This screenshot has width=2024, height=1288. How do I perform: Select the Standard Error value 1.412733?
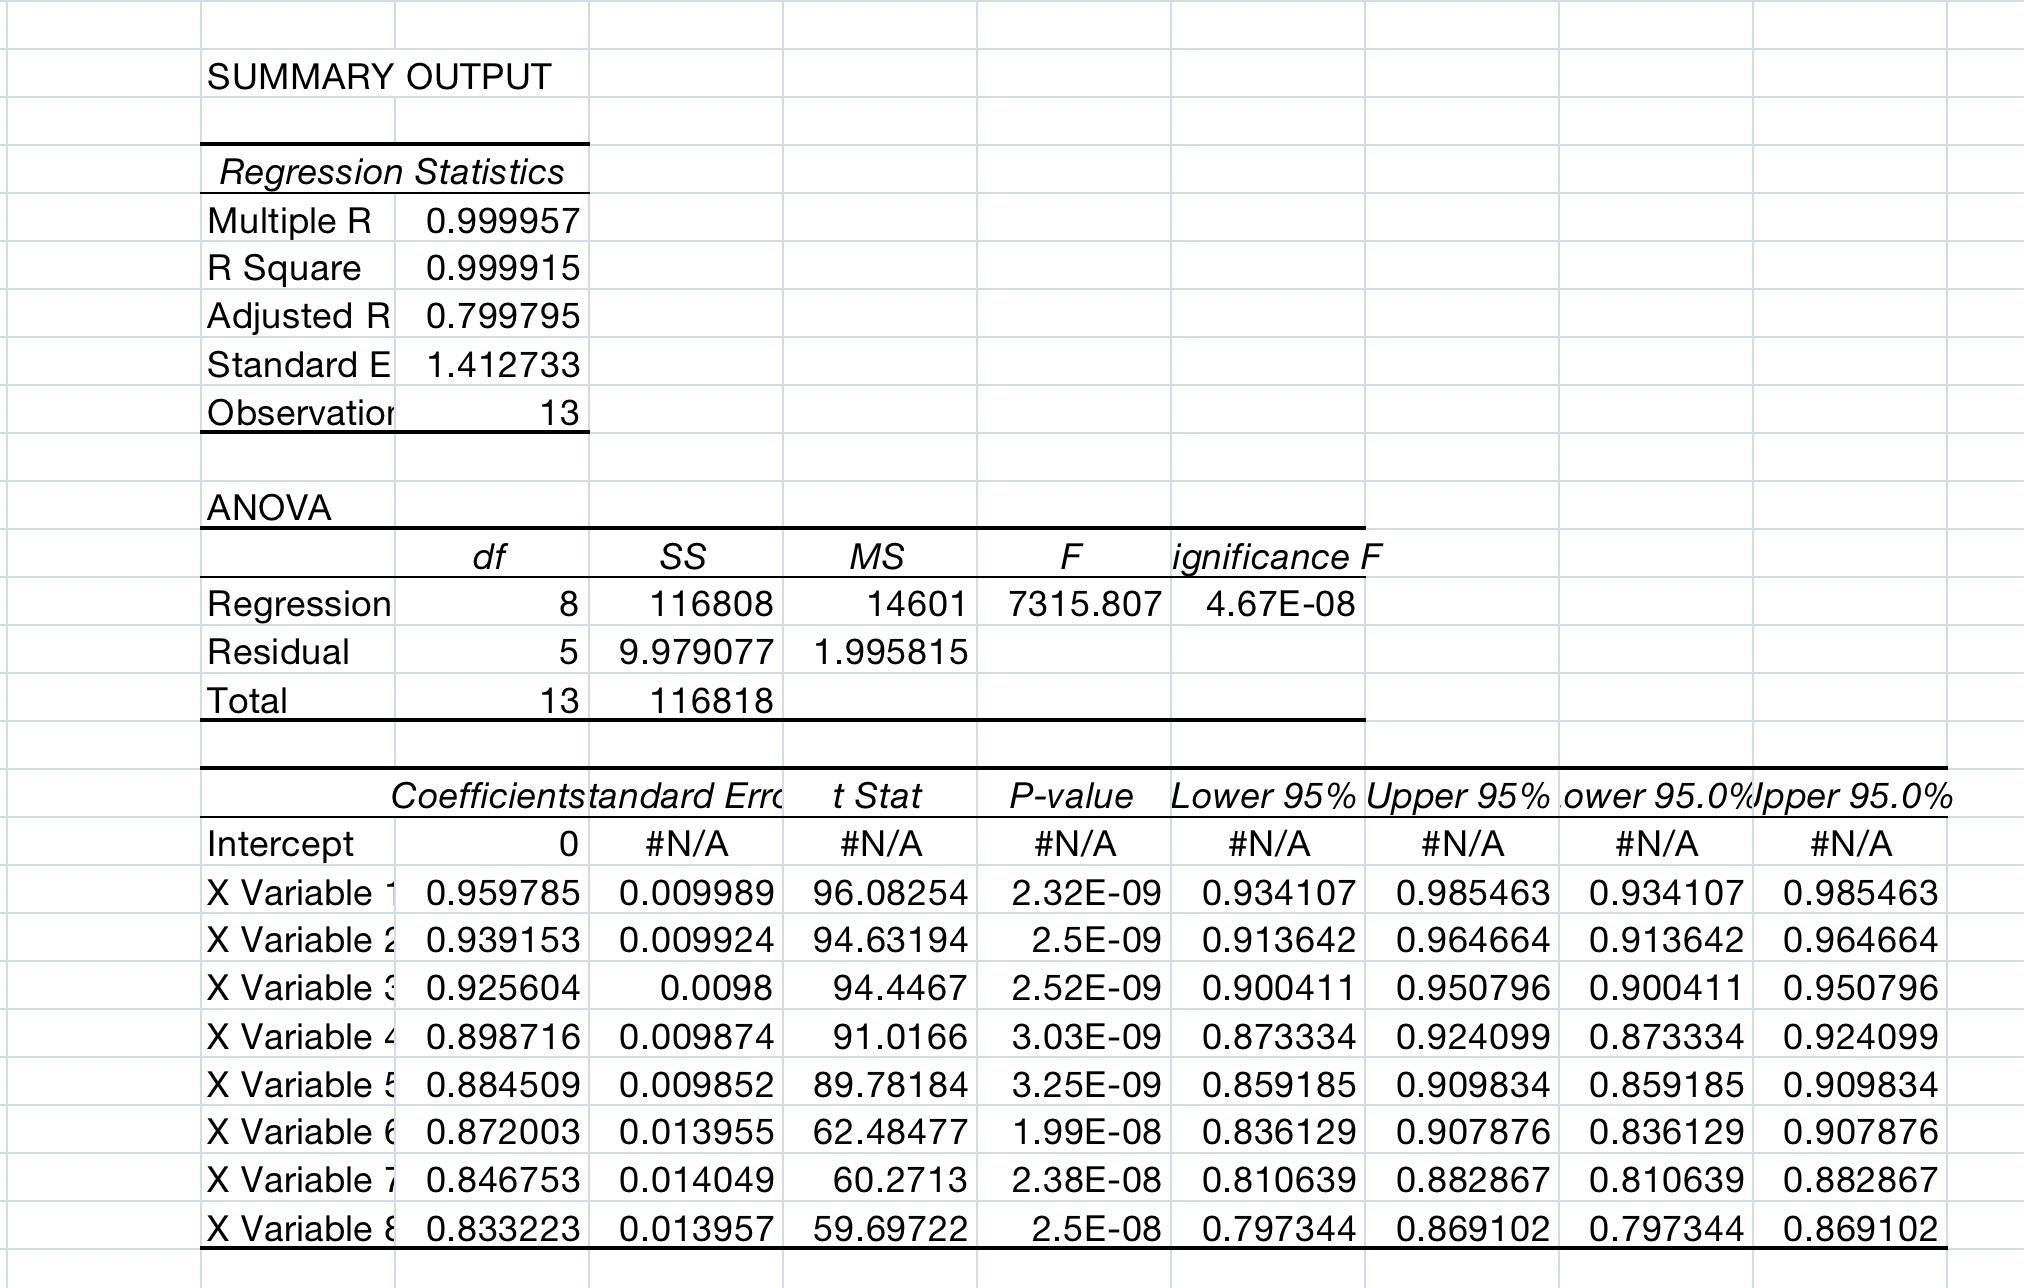click(x=502, y=365)
